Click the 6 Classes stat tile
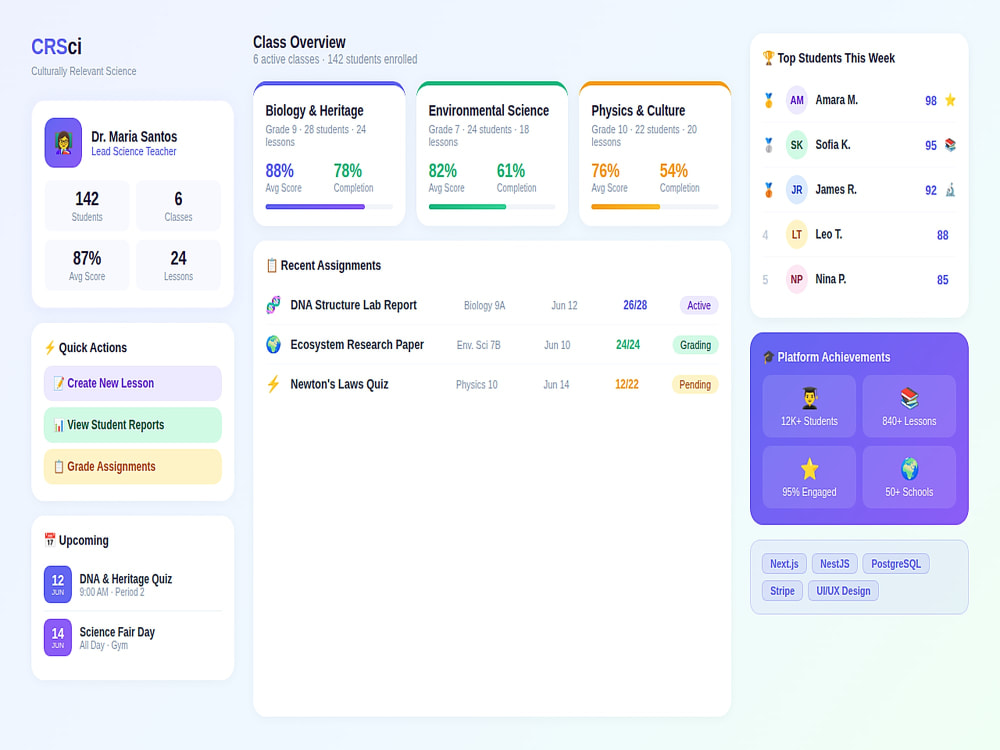This screenshot has height=750, width=1000. pos(179,205)
